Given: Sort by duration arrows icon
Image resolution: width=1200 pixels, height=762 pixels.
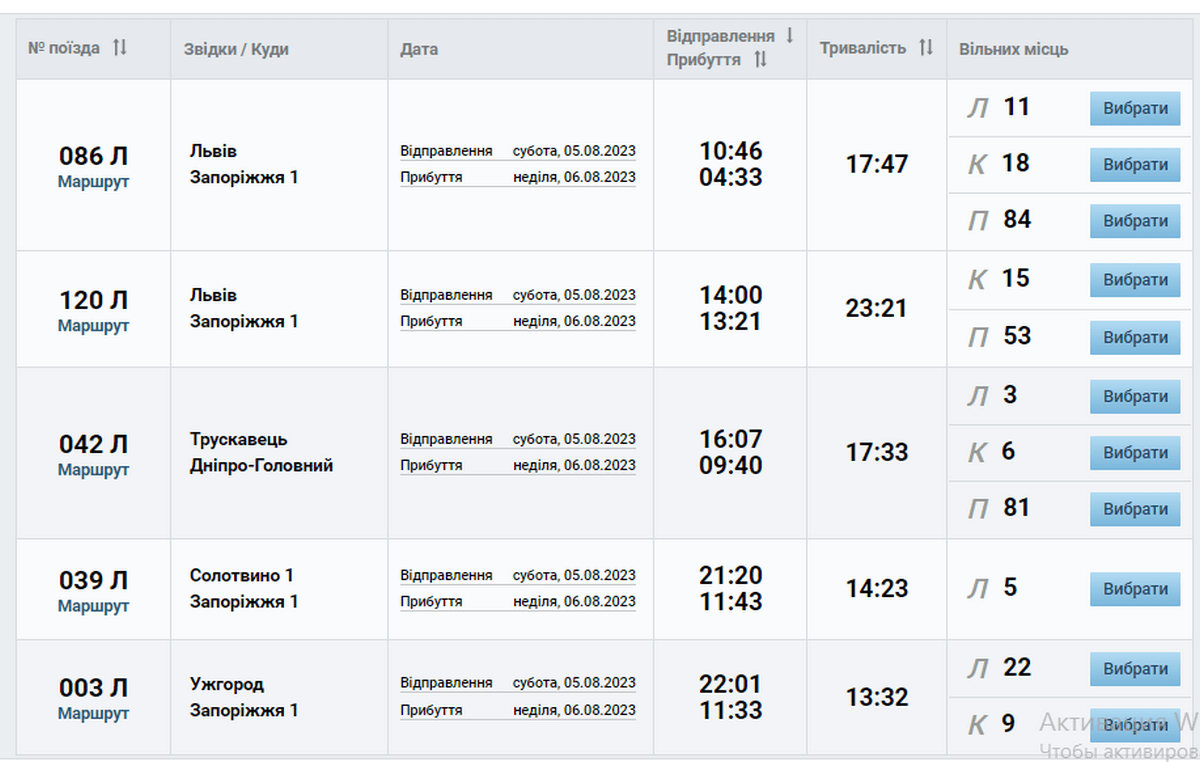Looking at the screenshot, I should click(x=926, y=47).
